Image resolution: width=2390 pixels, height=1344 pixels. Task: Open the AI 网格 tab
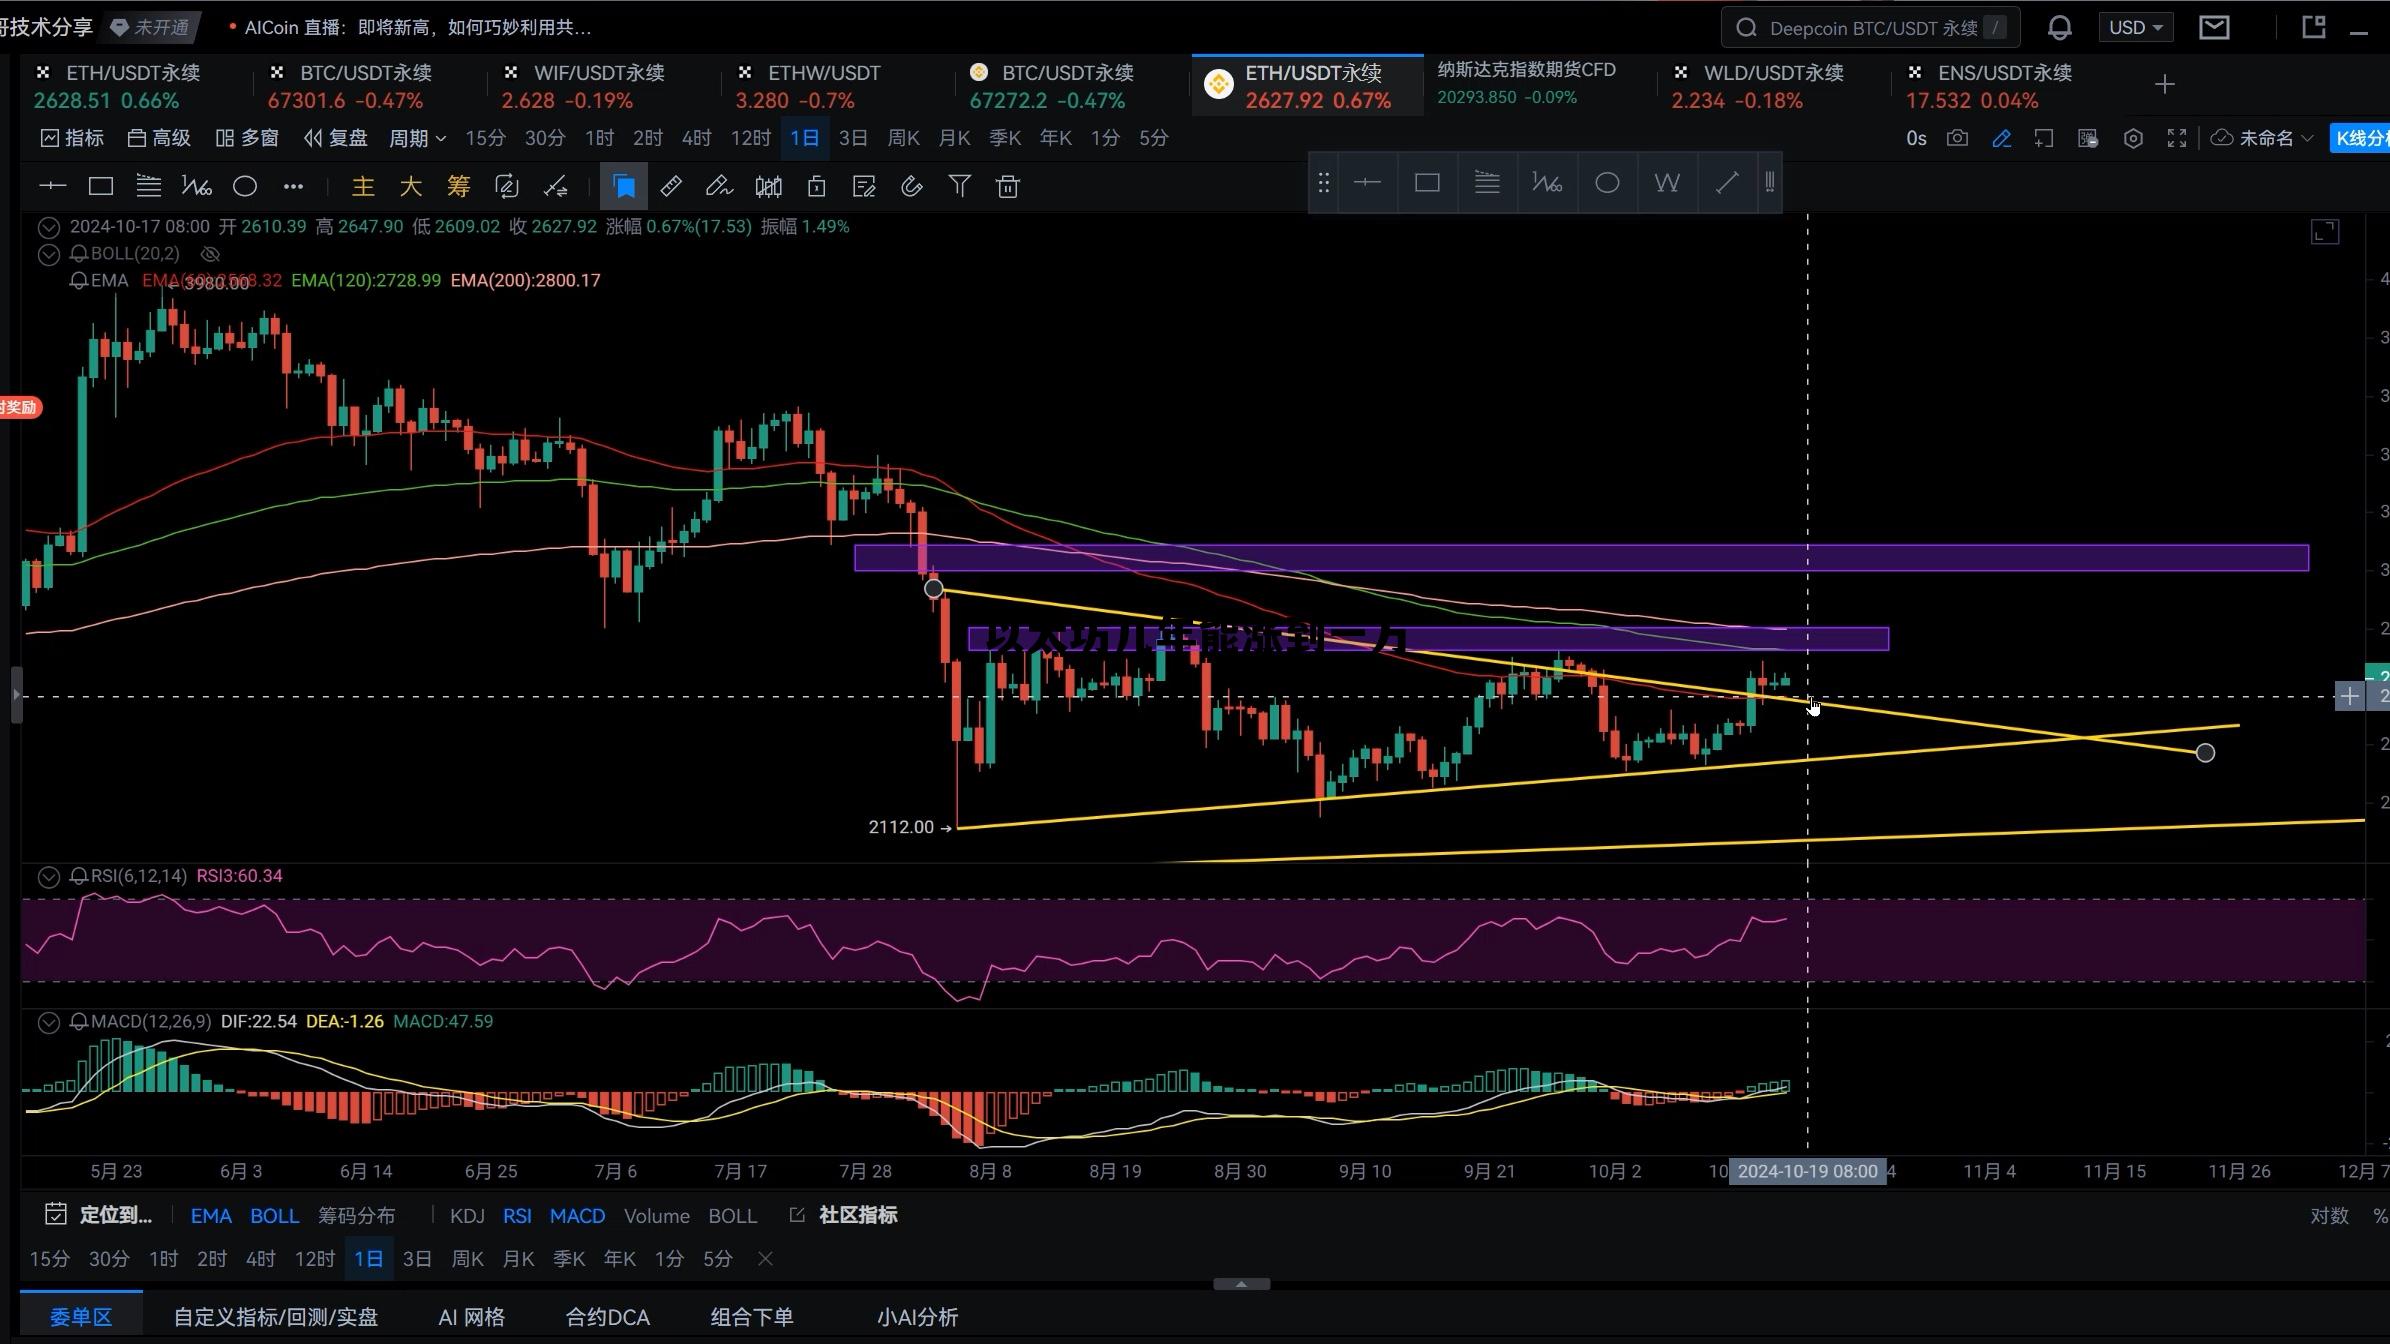pos(471,1317)
